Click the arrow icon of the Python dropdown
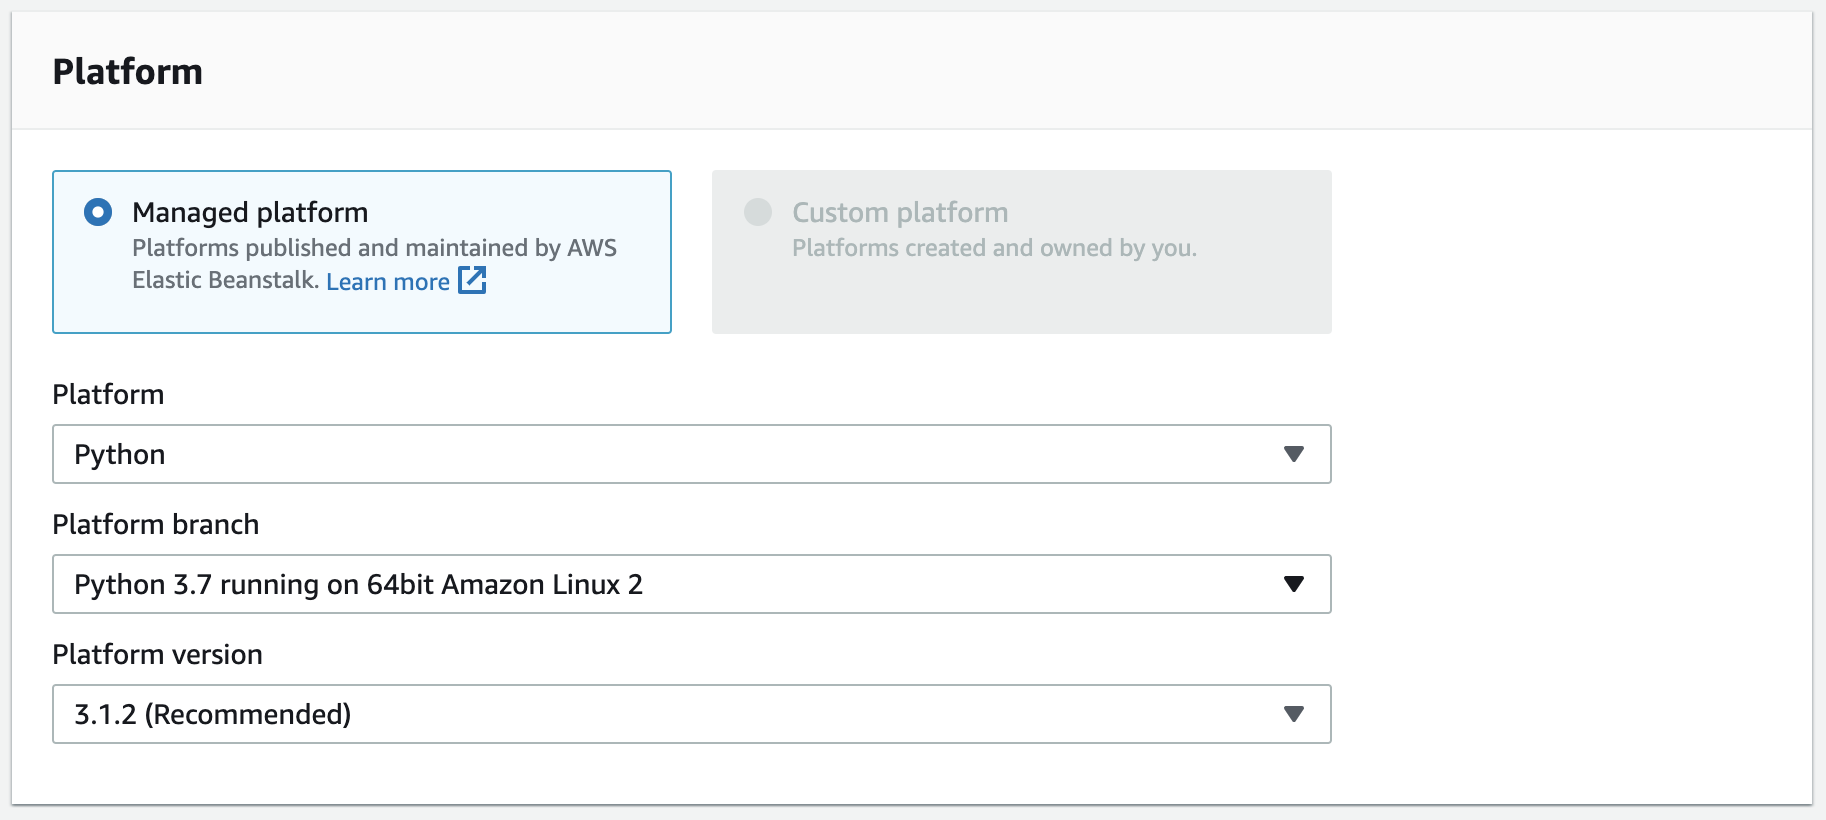 (1293, 454)
